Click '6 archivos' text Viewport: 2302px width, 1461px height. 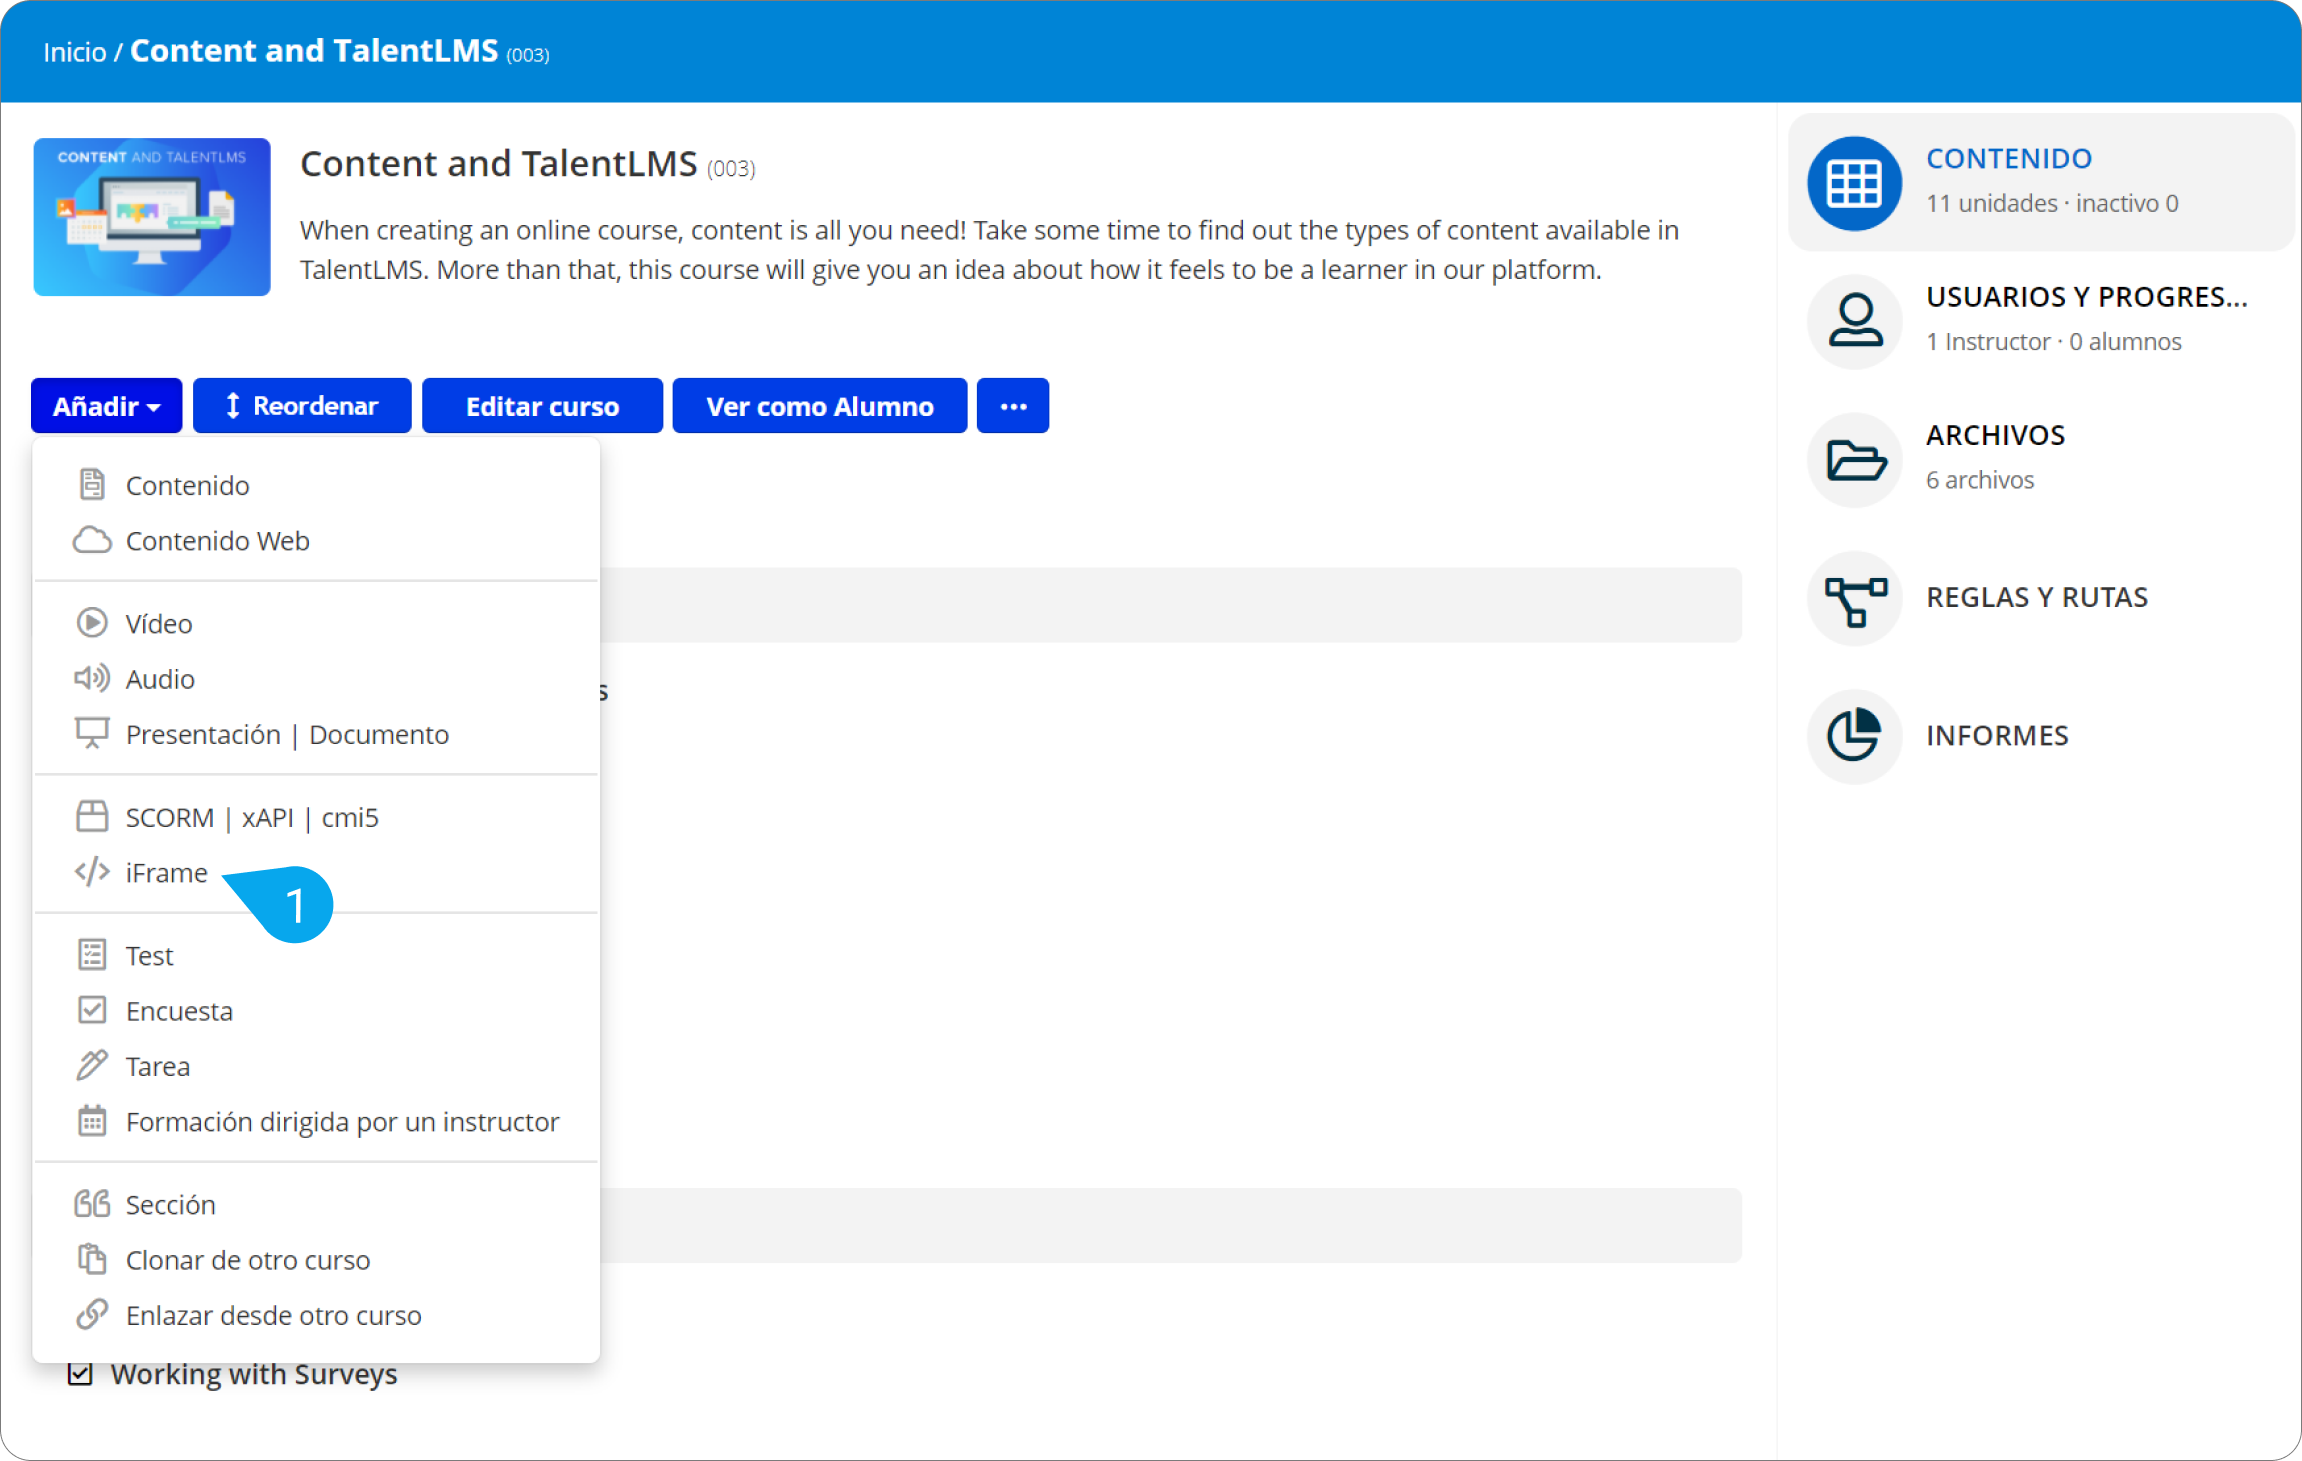point(1980,480)
